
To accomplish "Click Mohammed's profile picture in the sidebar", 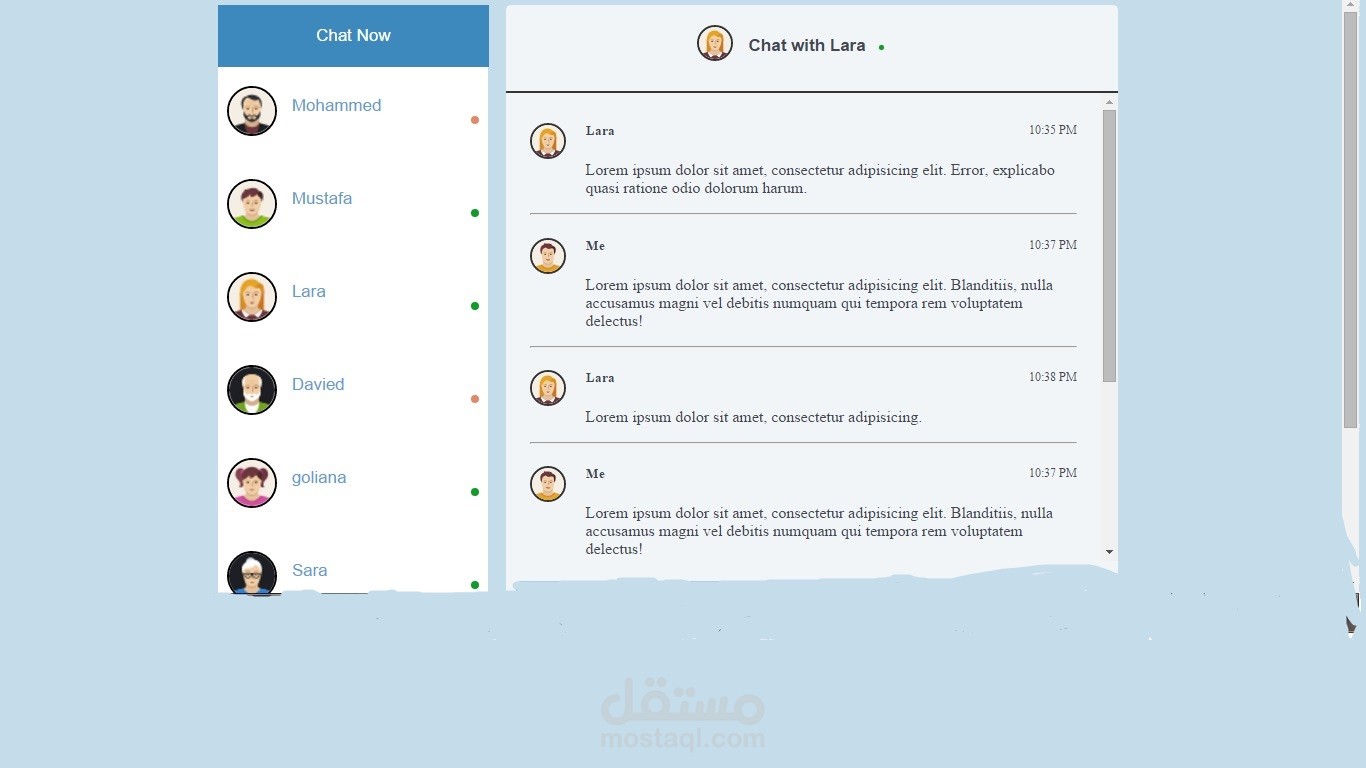I will (x=251, y=110).
